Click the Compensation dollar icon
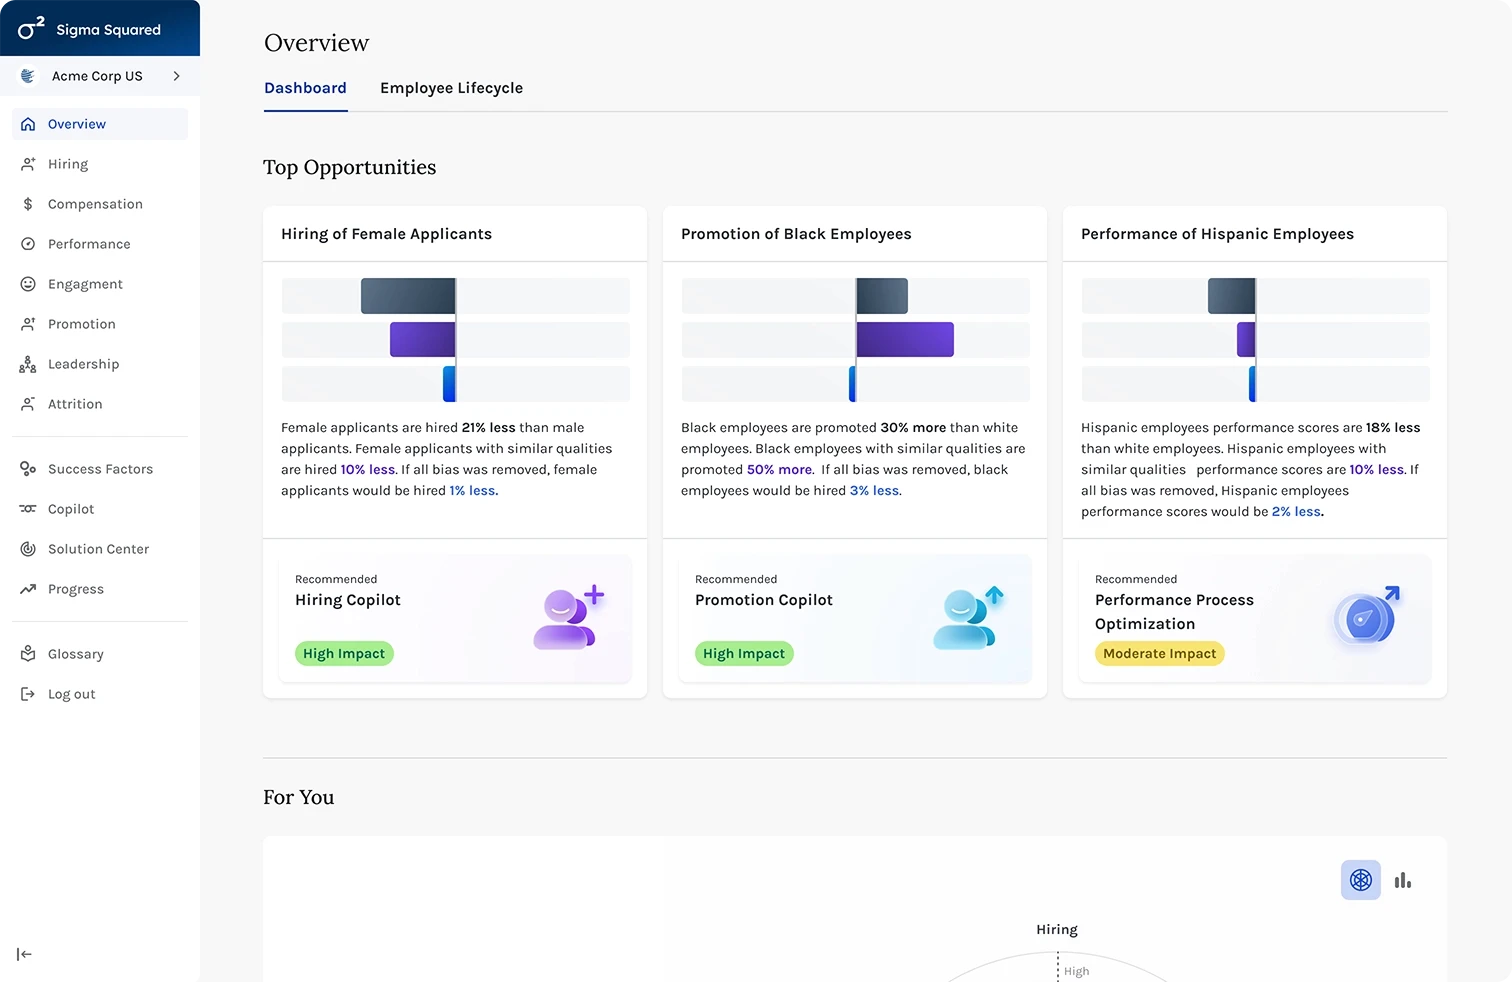The image size is (1512, 982). point(28,204)
